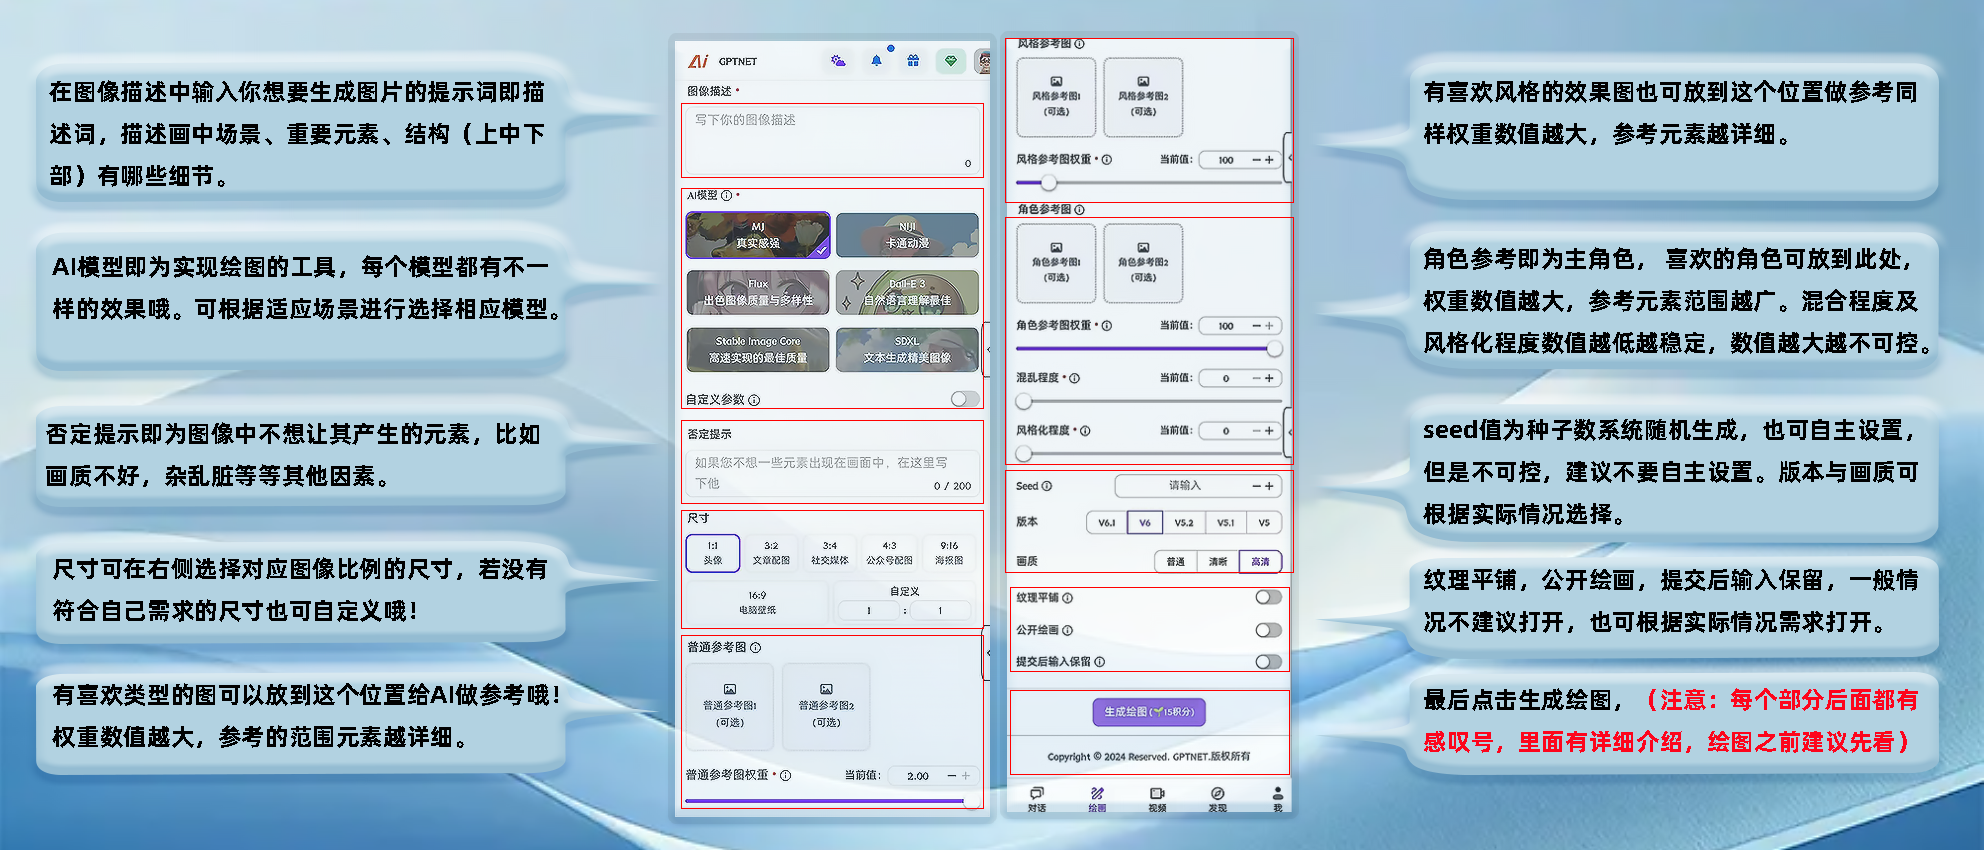1984x850 pixels.
Task: Click info icon beside 风格化程度
Action: tap(1085, 431)
